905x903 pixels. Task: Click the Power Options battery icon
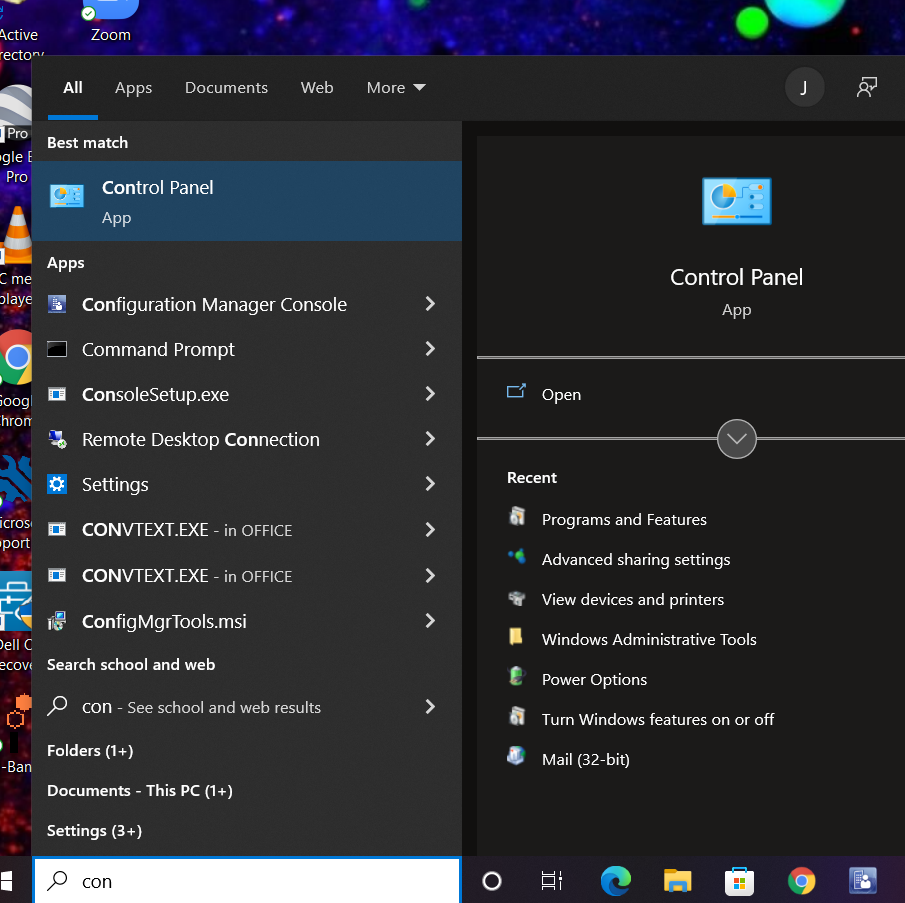click(x=517, y=676)
